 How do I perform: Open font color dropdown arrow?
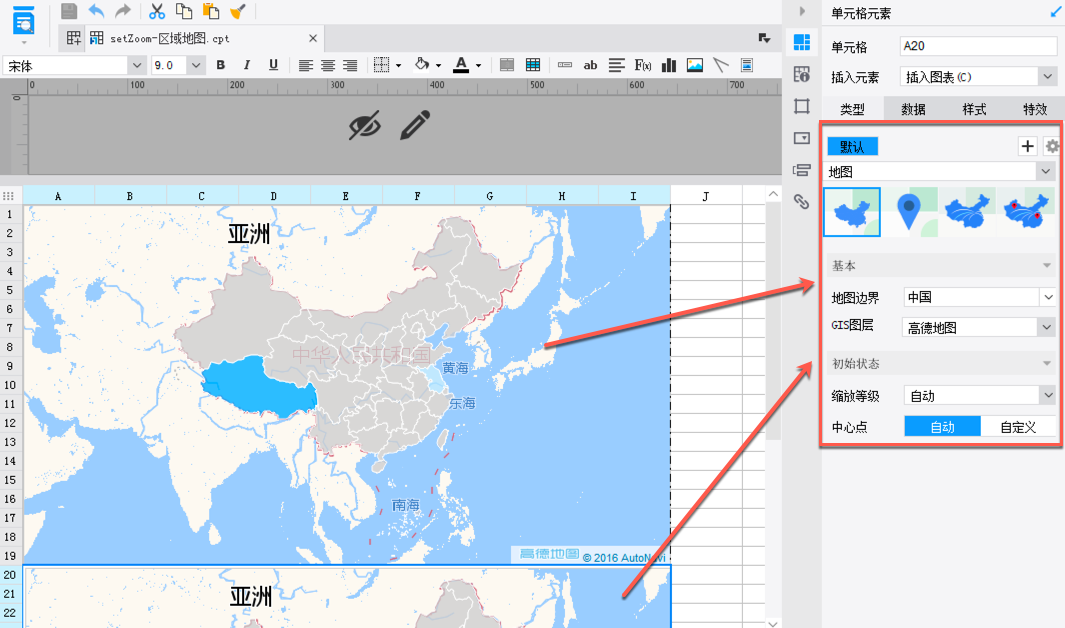point(478,66)
